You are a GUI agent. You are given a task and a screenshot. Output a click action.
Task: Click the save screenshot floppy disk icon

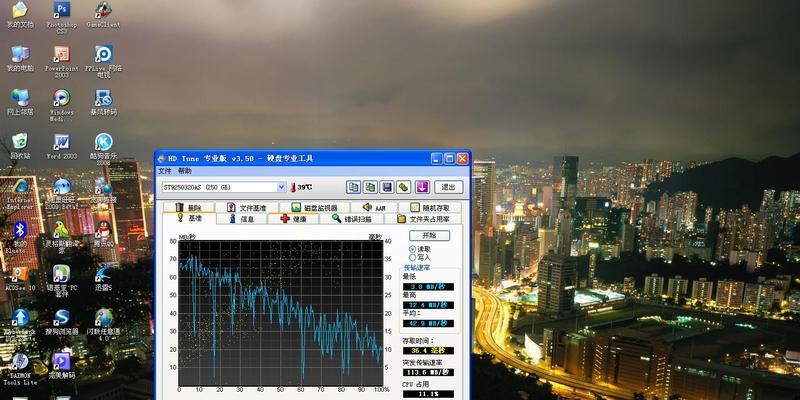pyautogui.click(x=387, y=187)
